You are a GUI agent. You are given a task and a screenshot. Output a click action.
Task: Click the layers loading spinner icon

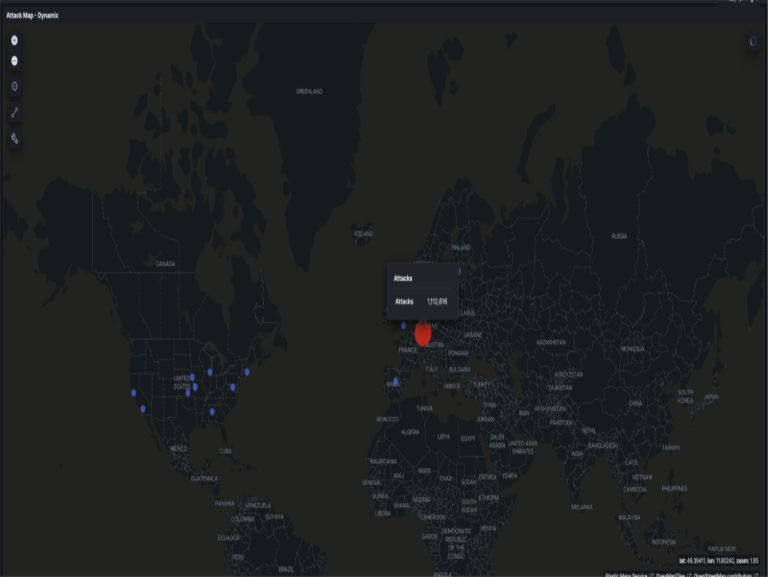(x=754, y=41)
